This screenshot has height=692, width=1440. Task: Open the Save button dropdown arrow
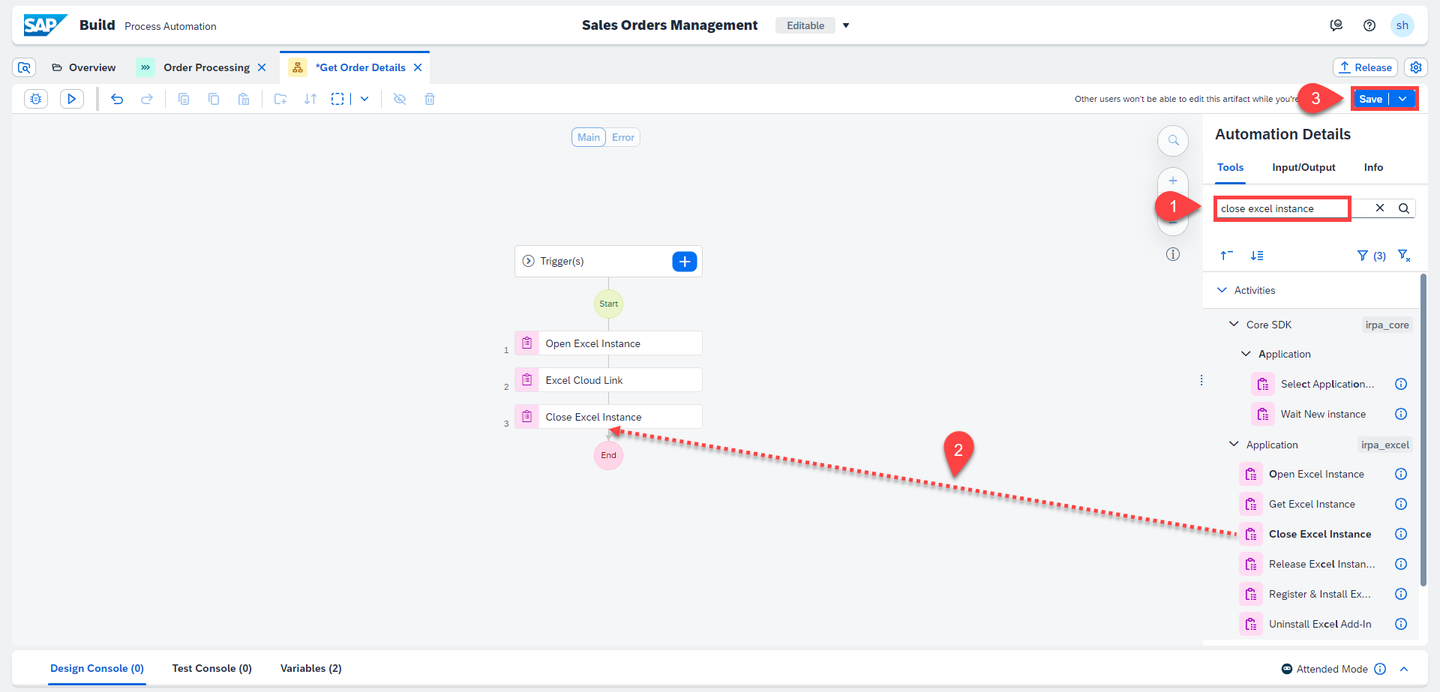[1403, 98]
